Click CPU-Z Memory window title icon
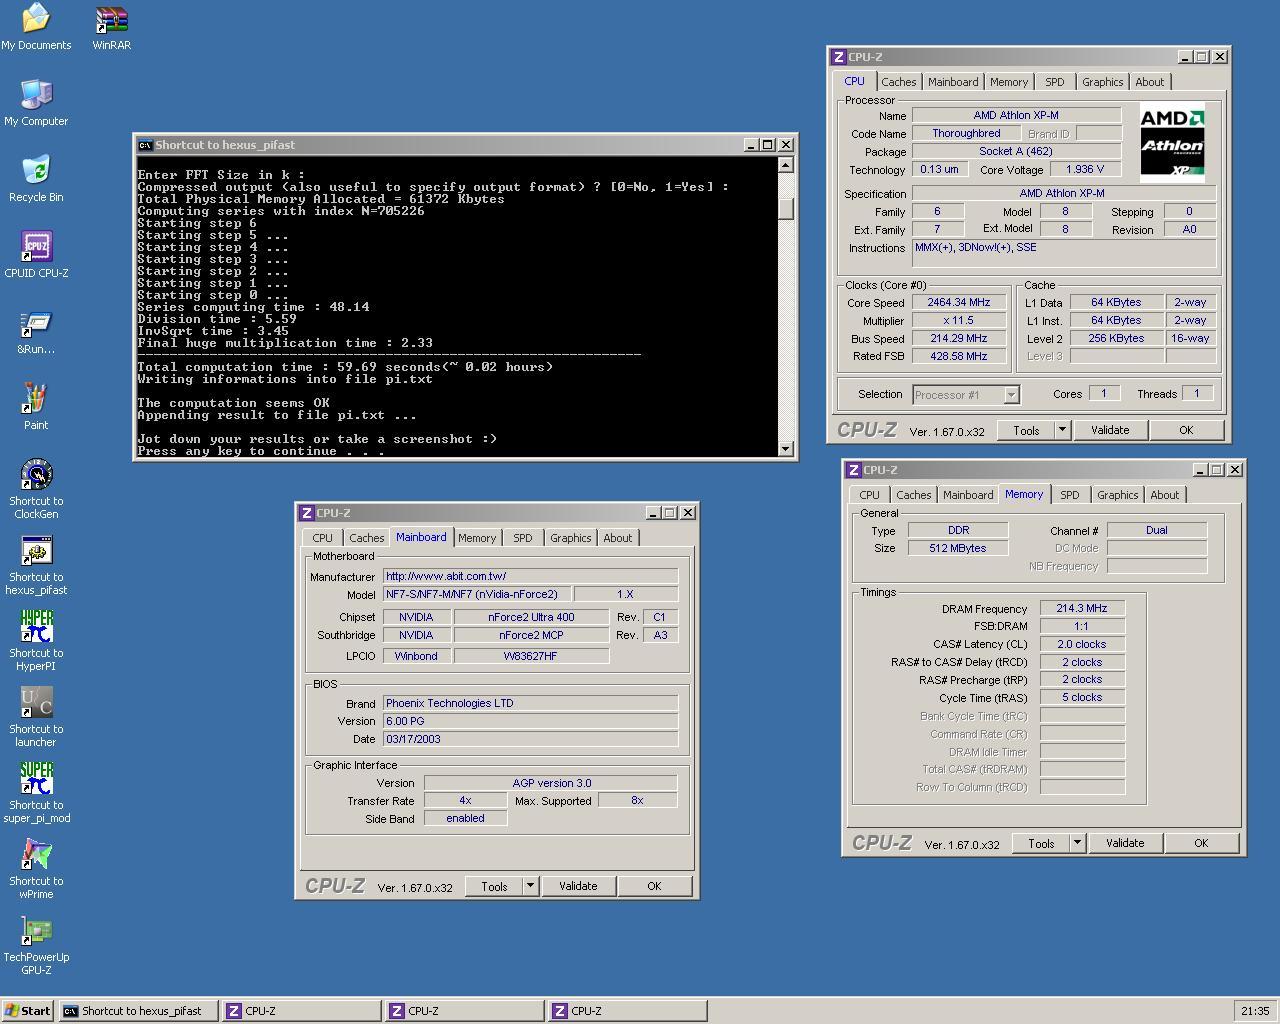1280x1024 pixels. coord(854,470)
